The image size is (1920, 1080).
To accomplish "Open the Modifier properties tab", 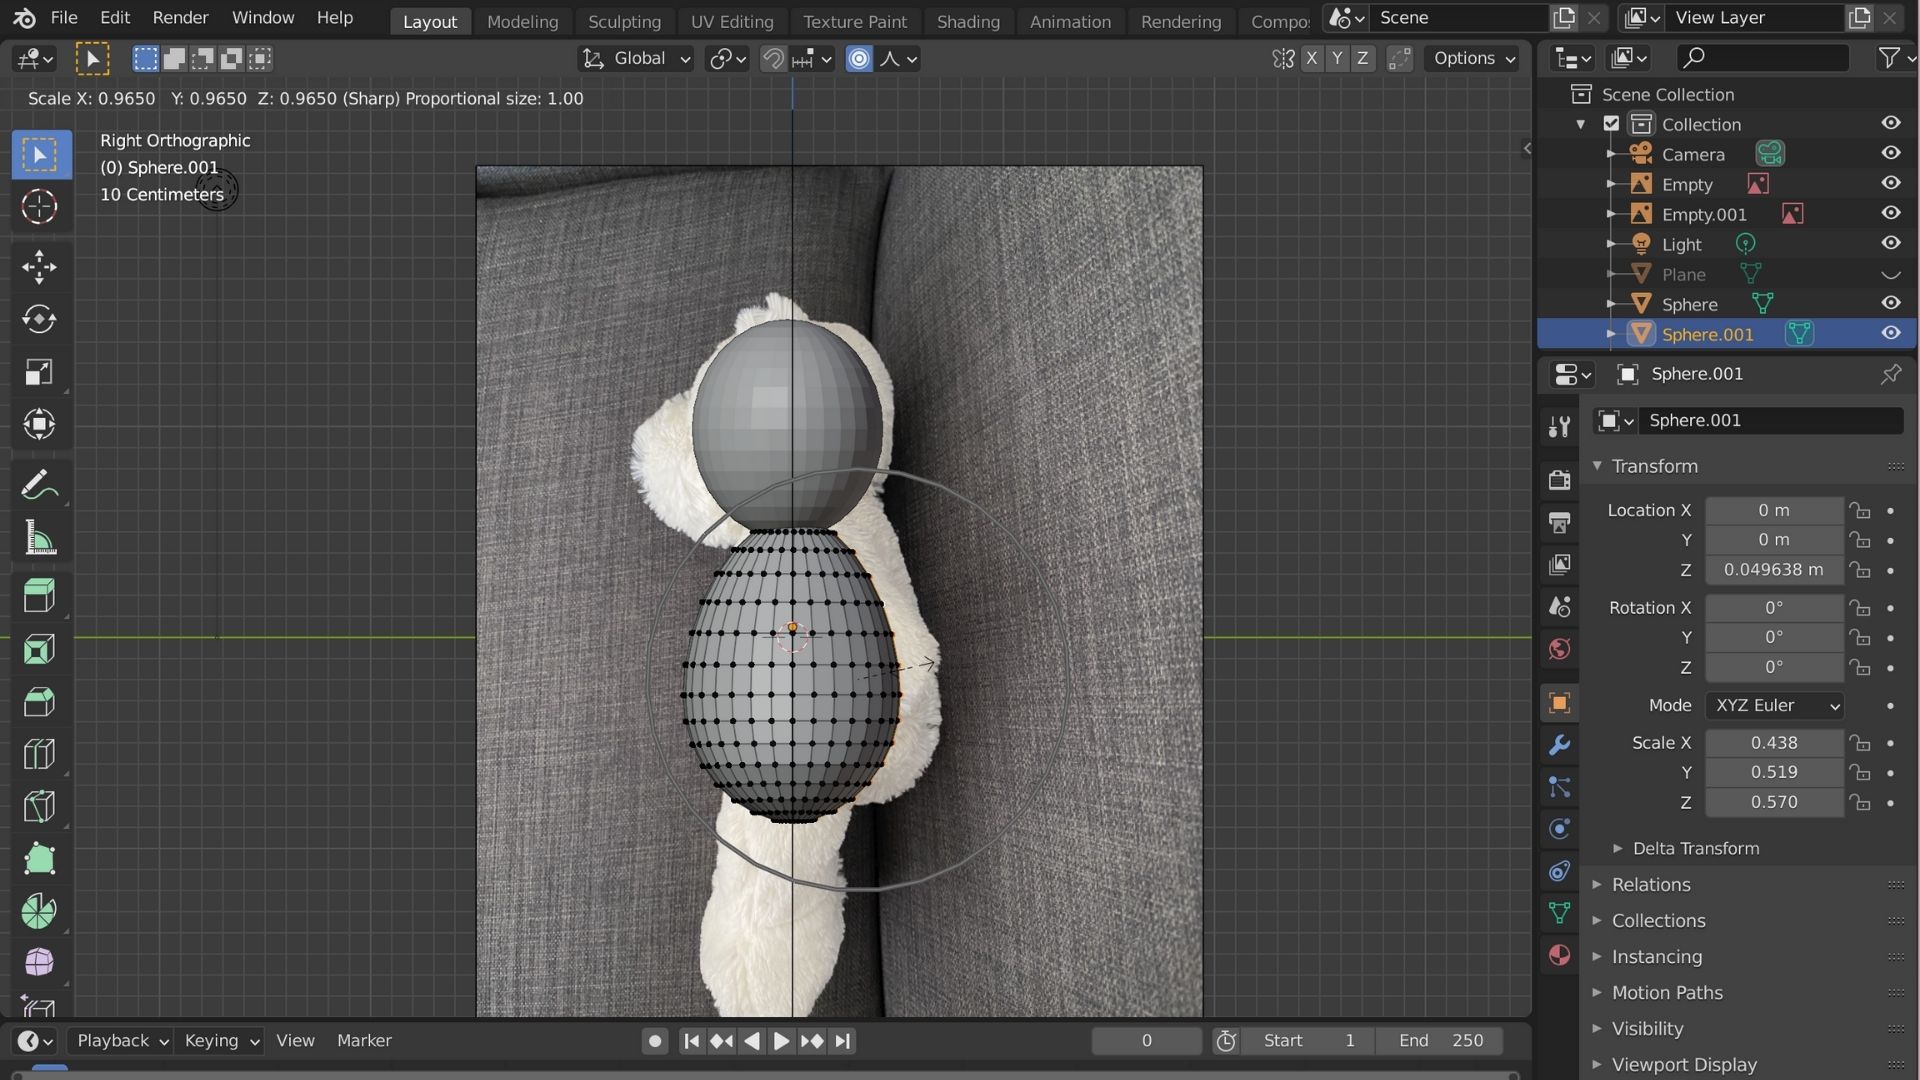I will click(x=1559, y=744).
